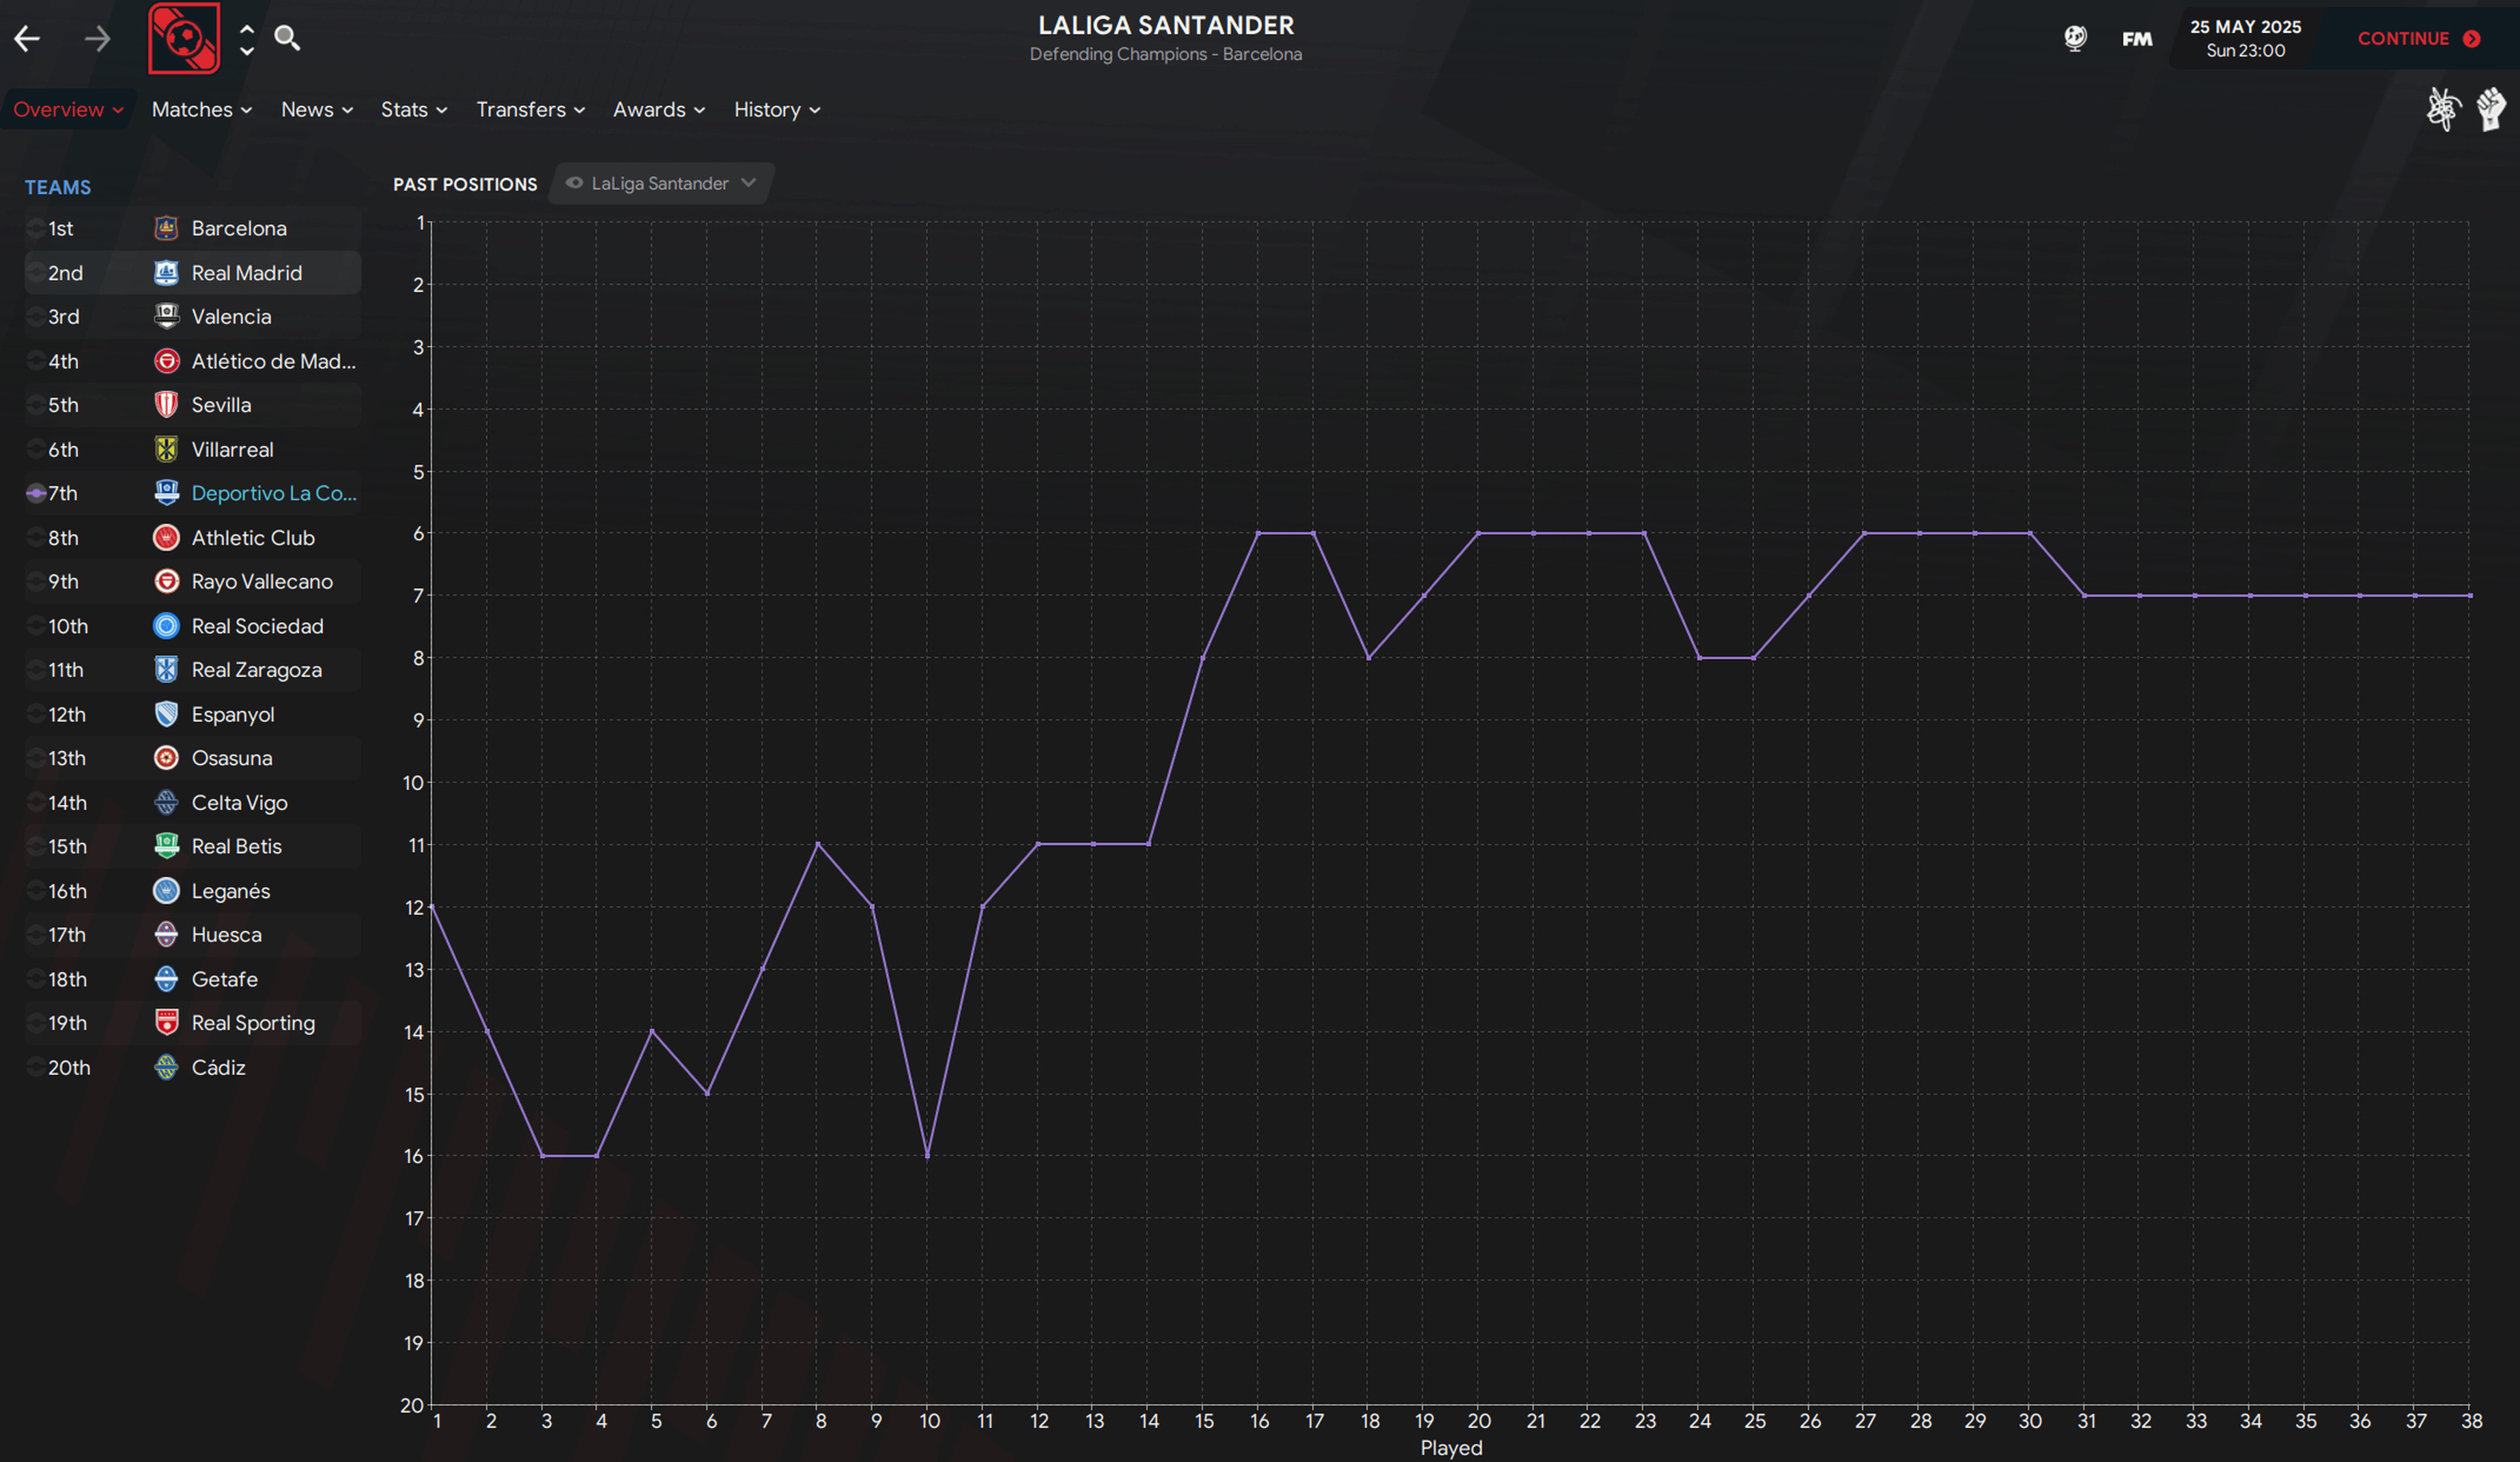Viewport: 2520px width, 1462px height.
Task: Open the Transfers menu
Action: (530, 110)
